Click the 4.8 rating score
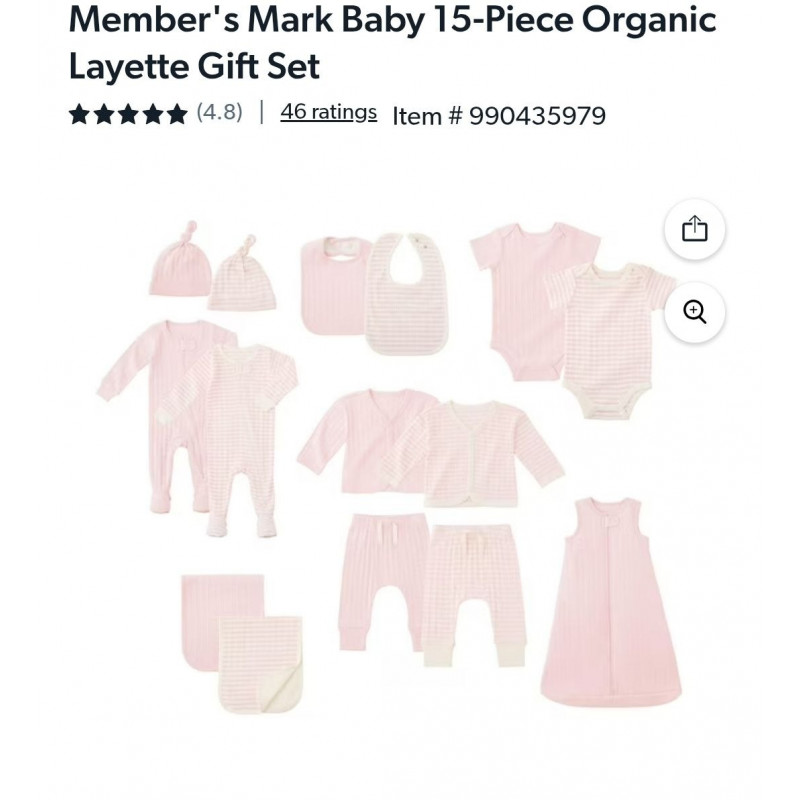This screenshot has height=800, width=800. (x=219, y=112)
